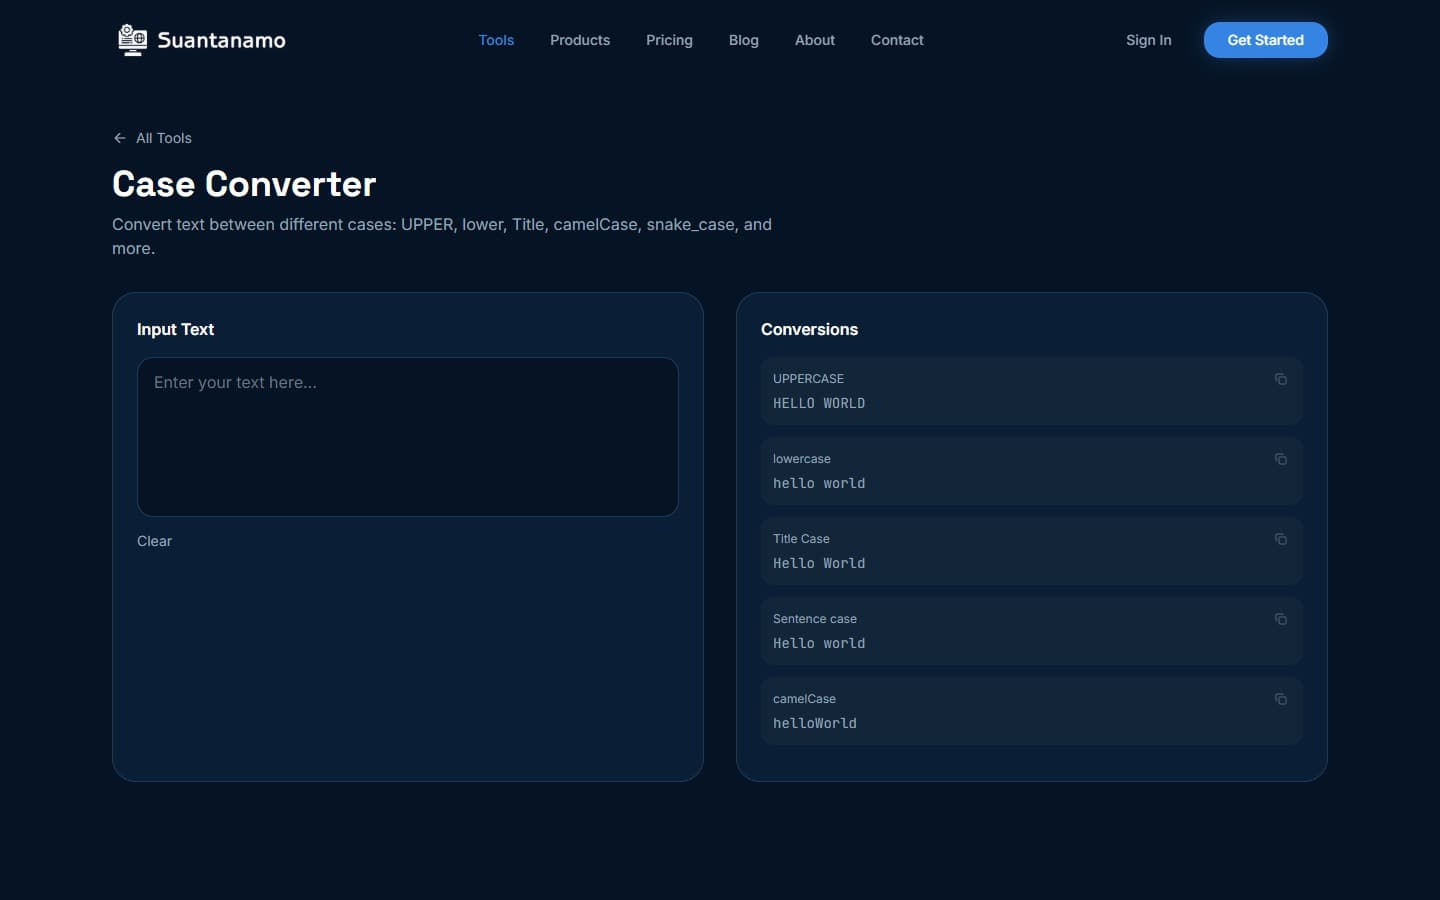Copy the camelCase conversion result

tap(1281, 700)
